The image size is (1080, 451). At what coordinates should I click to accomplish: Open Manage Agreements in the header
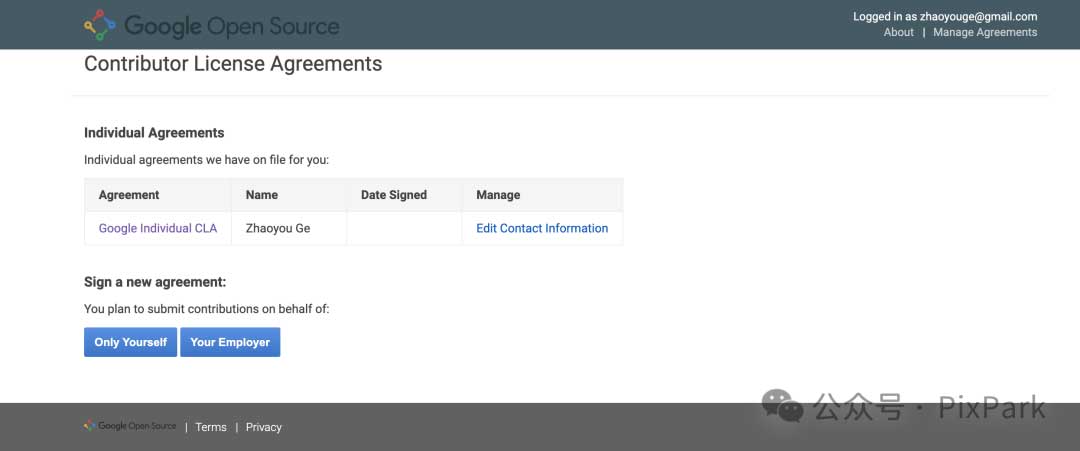[985, 32]
